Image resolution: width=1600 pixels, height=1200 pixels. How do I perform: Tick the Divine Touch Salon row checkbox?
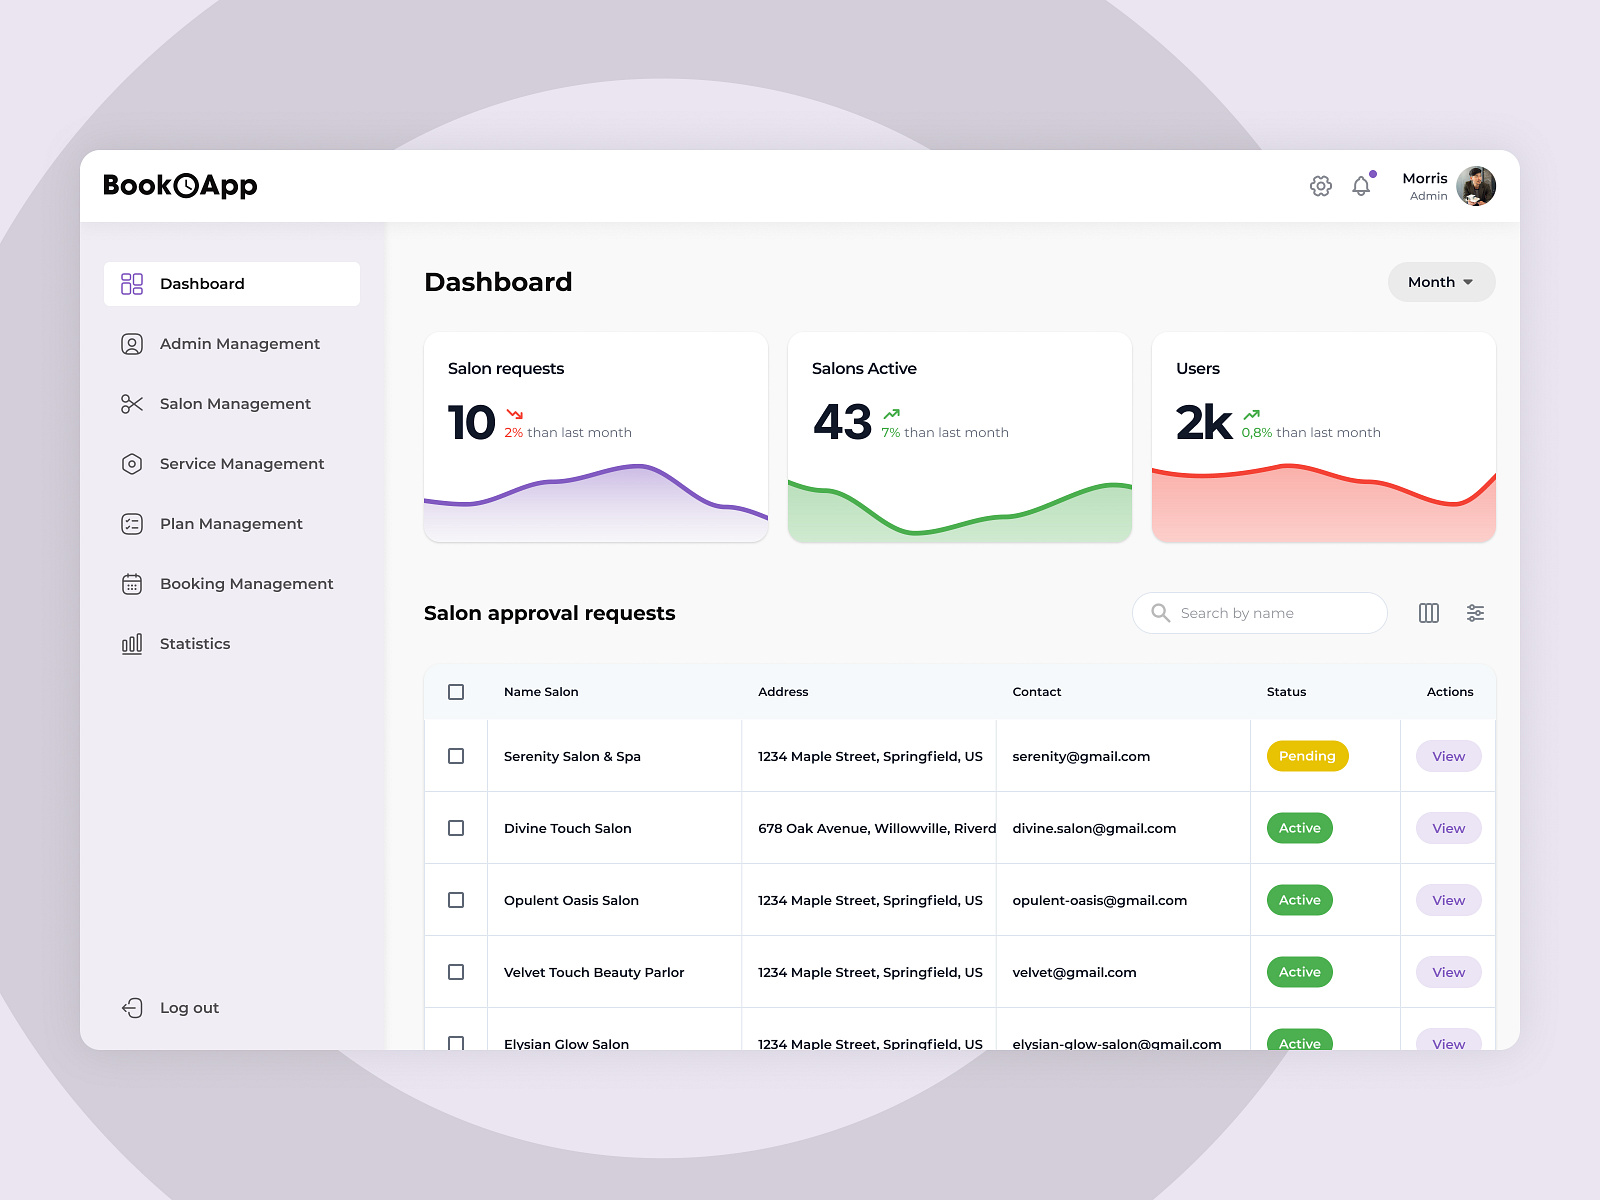456,828
